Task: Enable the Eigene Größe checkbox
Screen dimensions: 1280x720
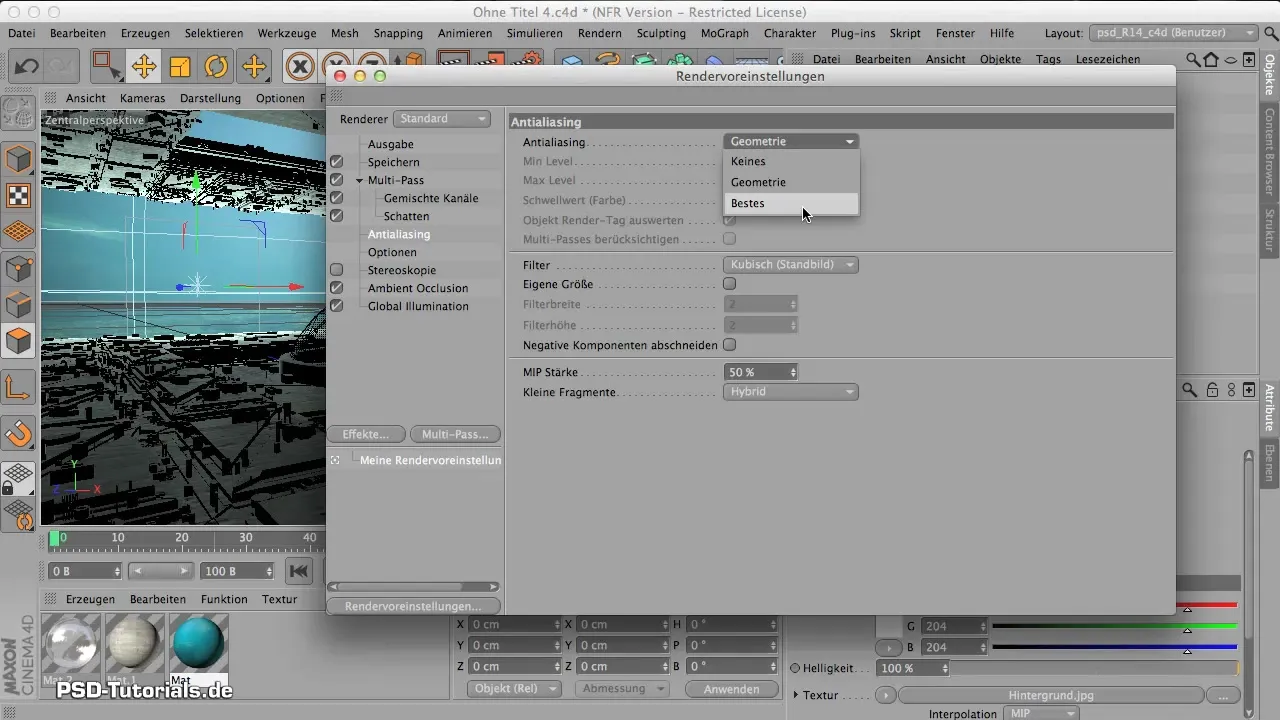Action: (x=730, y=284)
